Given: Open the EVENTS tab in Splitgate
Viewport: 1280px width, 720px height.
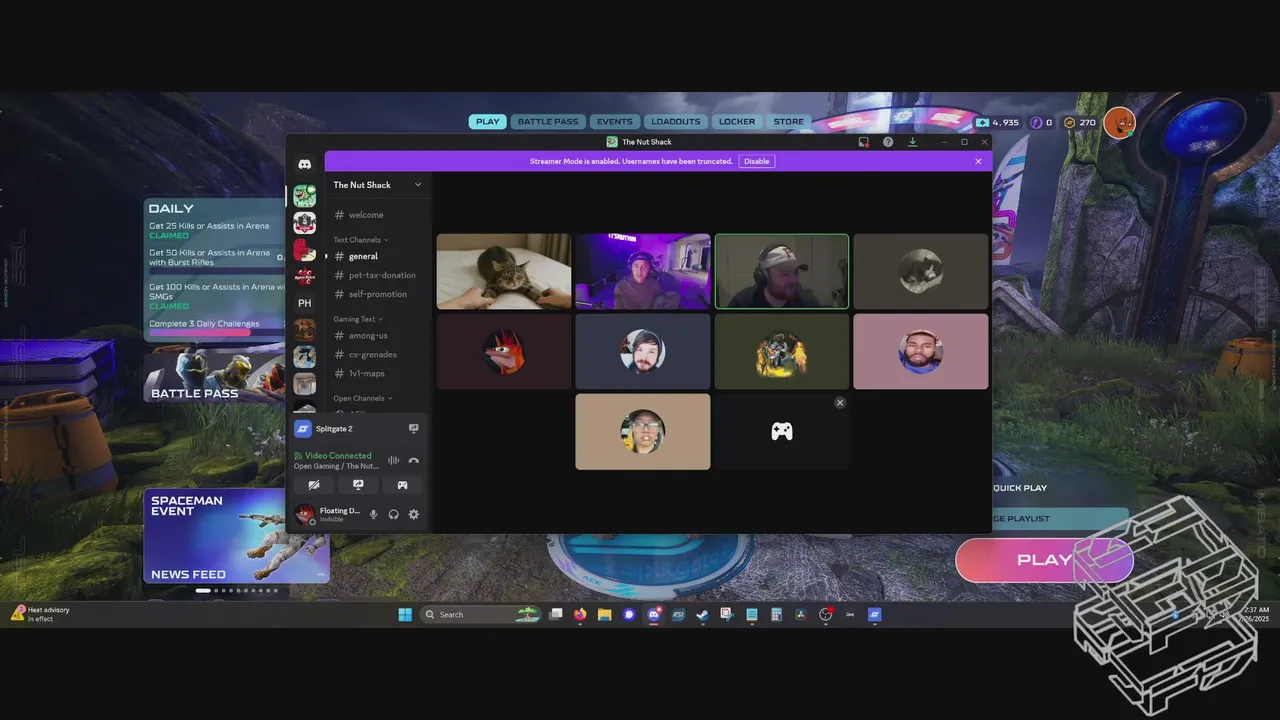Looking at the screenshot, I should 614,122.
